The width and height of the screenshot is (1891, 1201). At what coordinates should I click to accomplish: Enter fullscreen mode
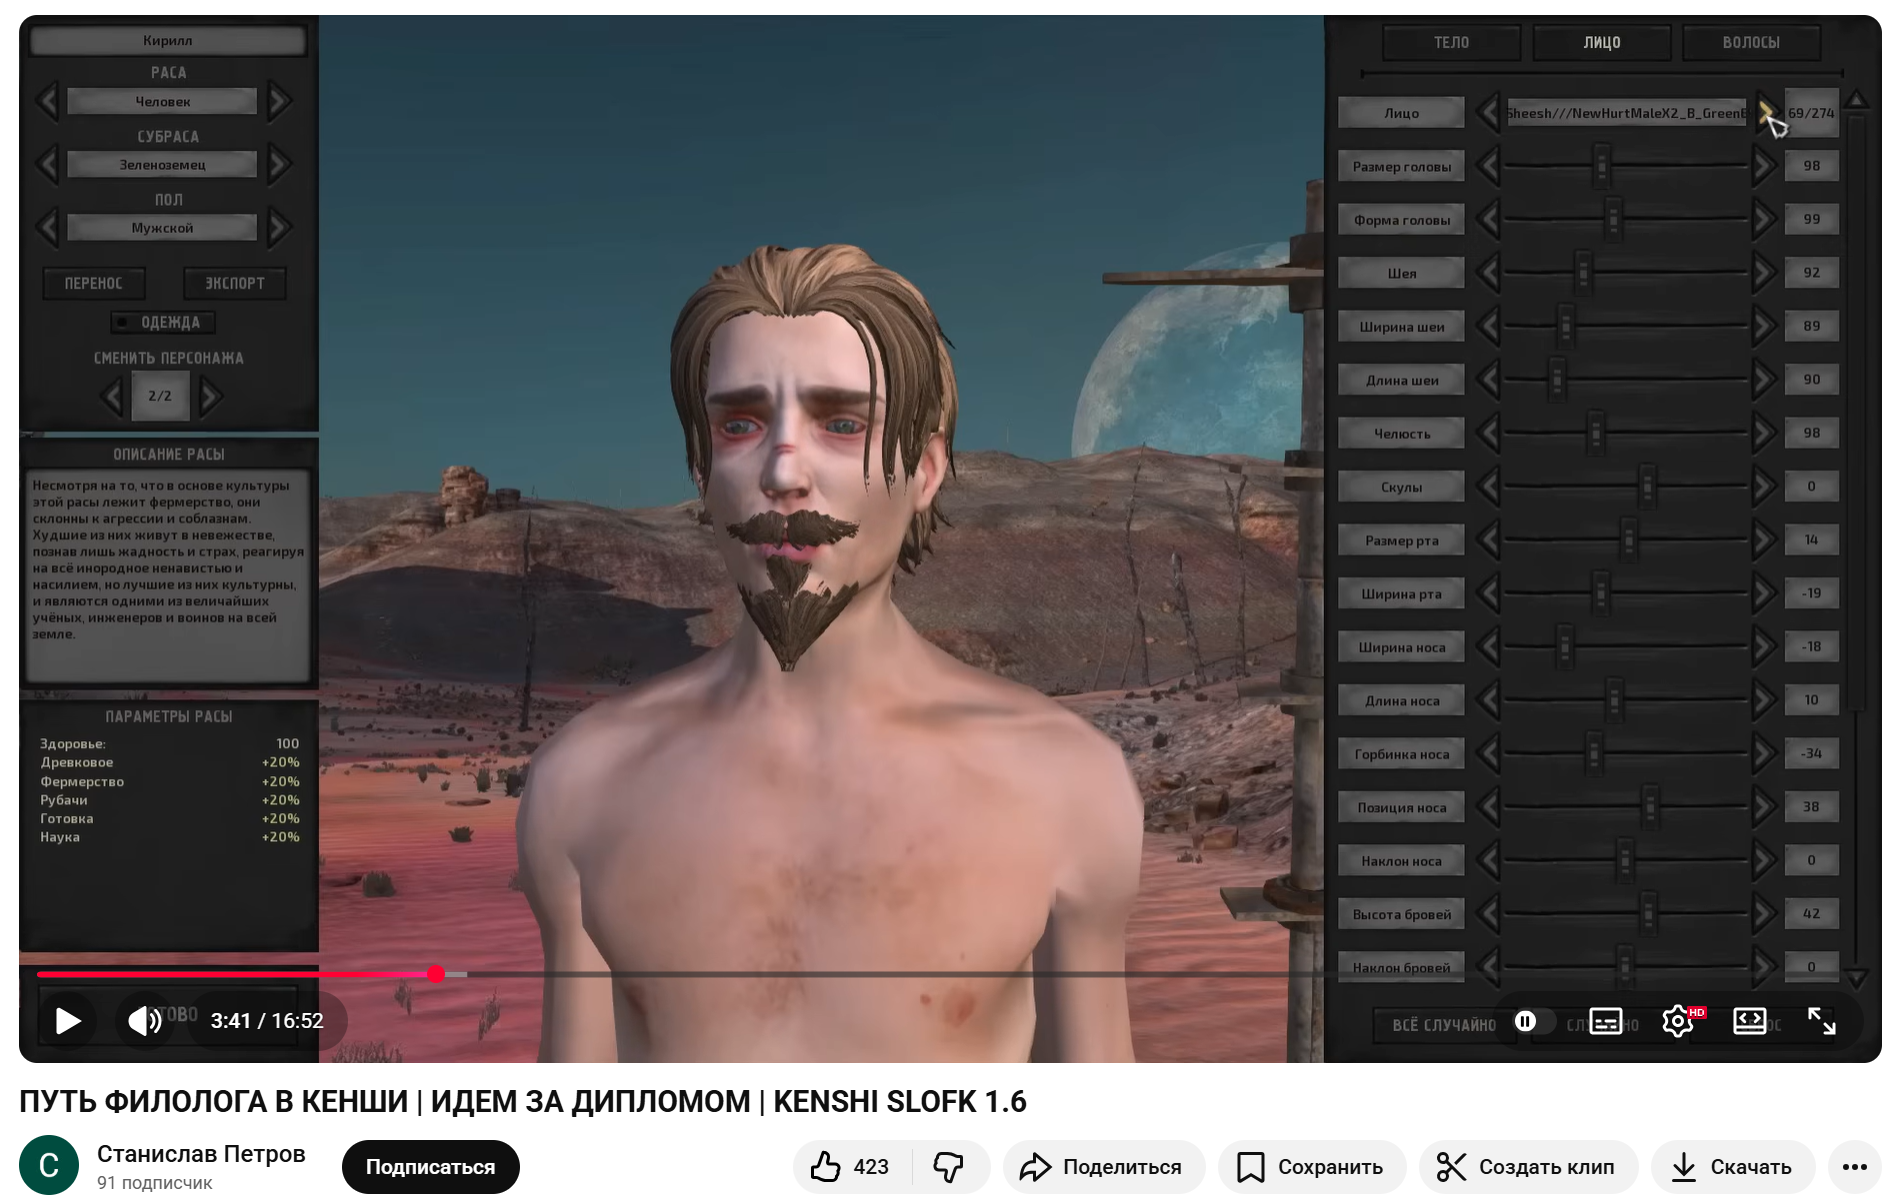(x=1822, y=1021)
